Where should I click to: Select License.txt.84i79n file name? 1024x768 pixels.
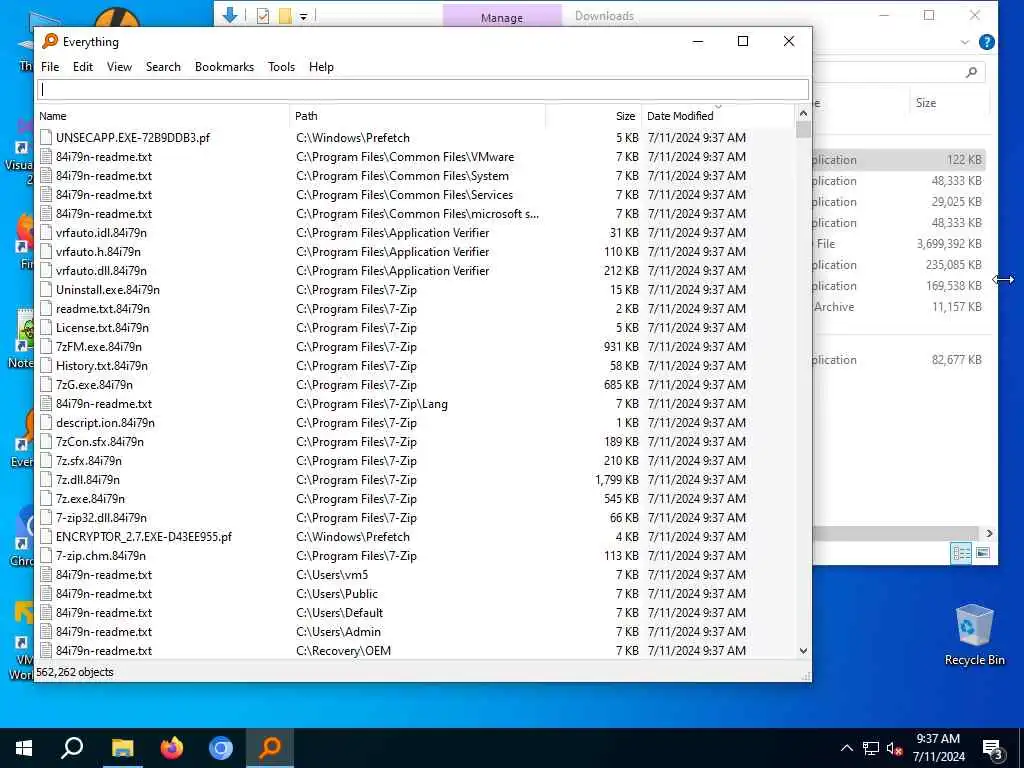(102, 327)
